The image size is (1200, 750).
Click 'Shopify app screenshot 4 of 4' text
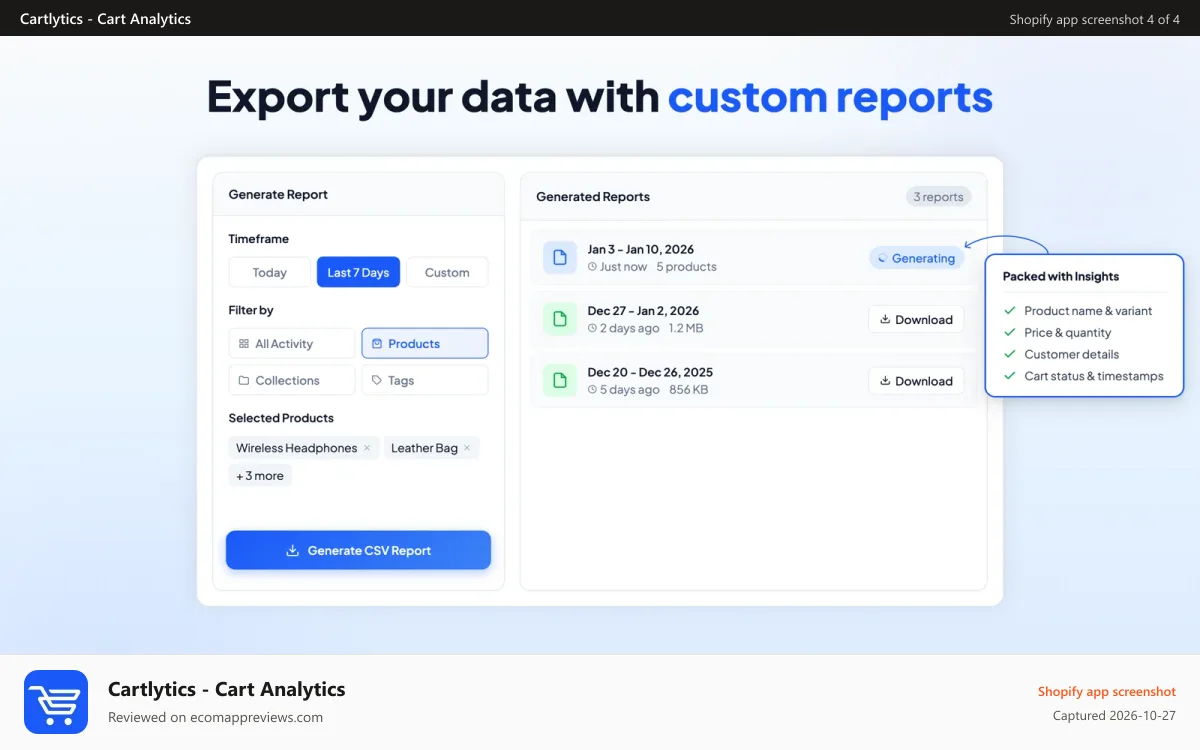tap(1095, 20)
